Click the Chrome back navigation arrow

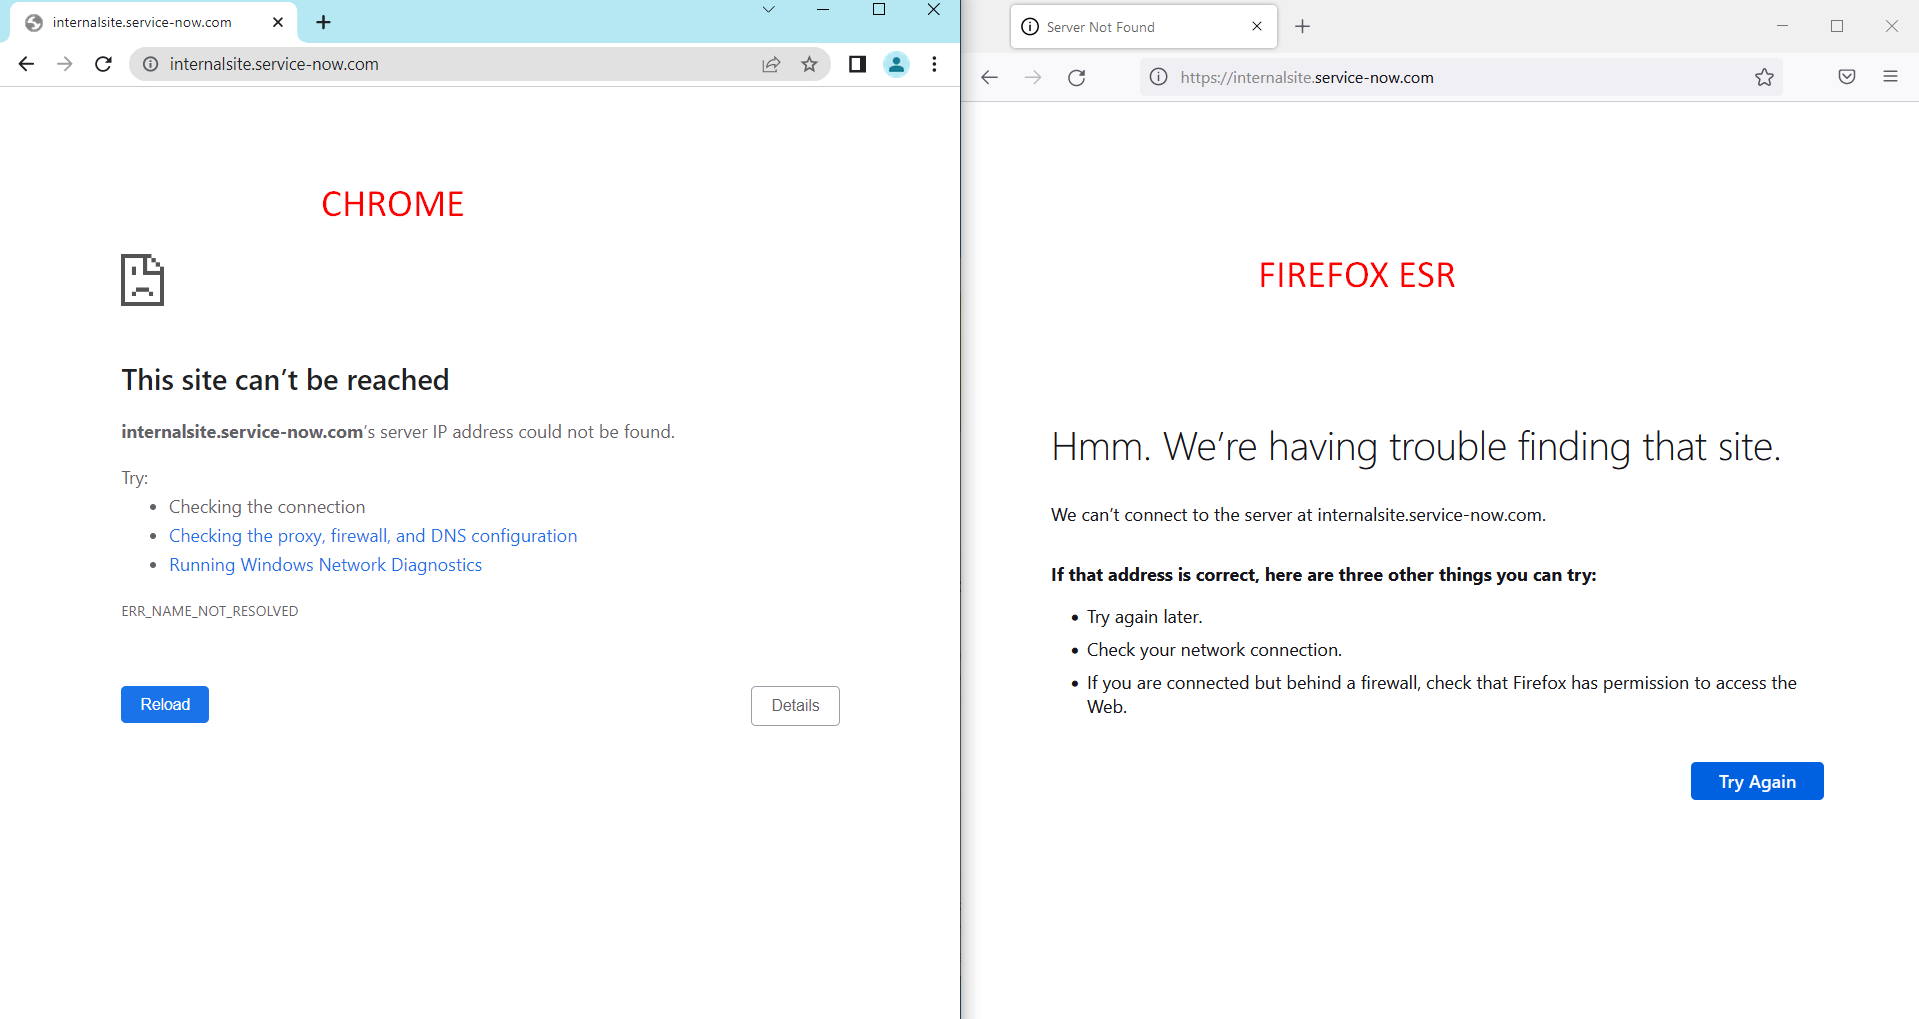25,63
